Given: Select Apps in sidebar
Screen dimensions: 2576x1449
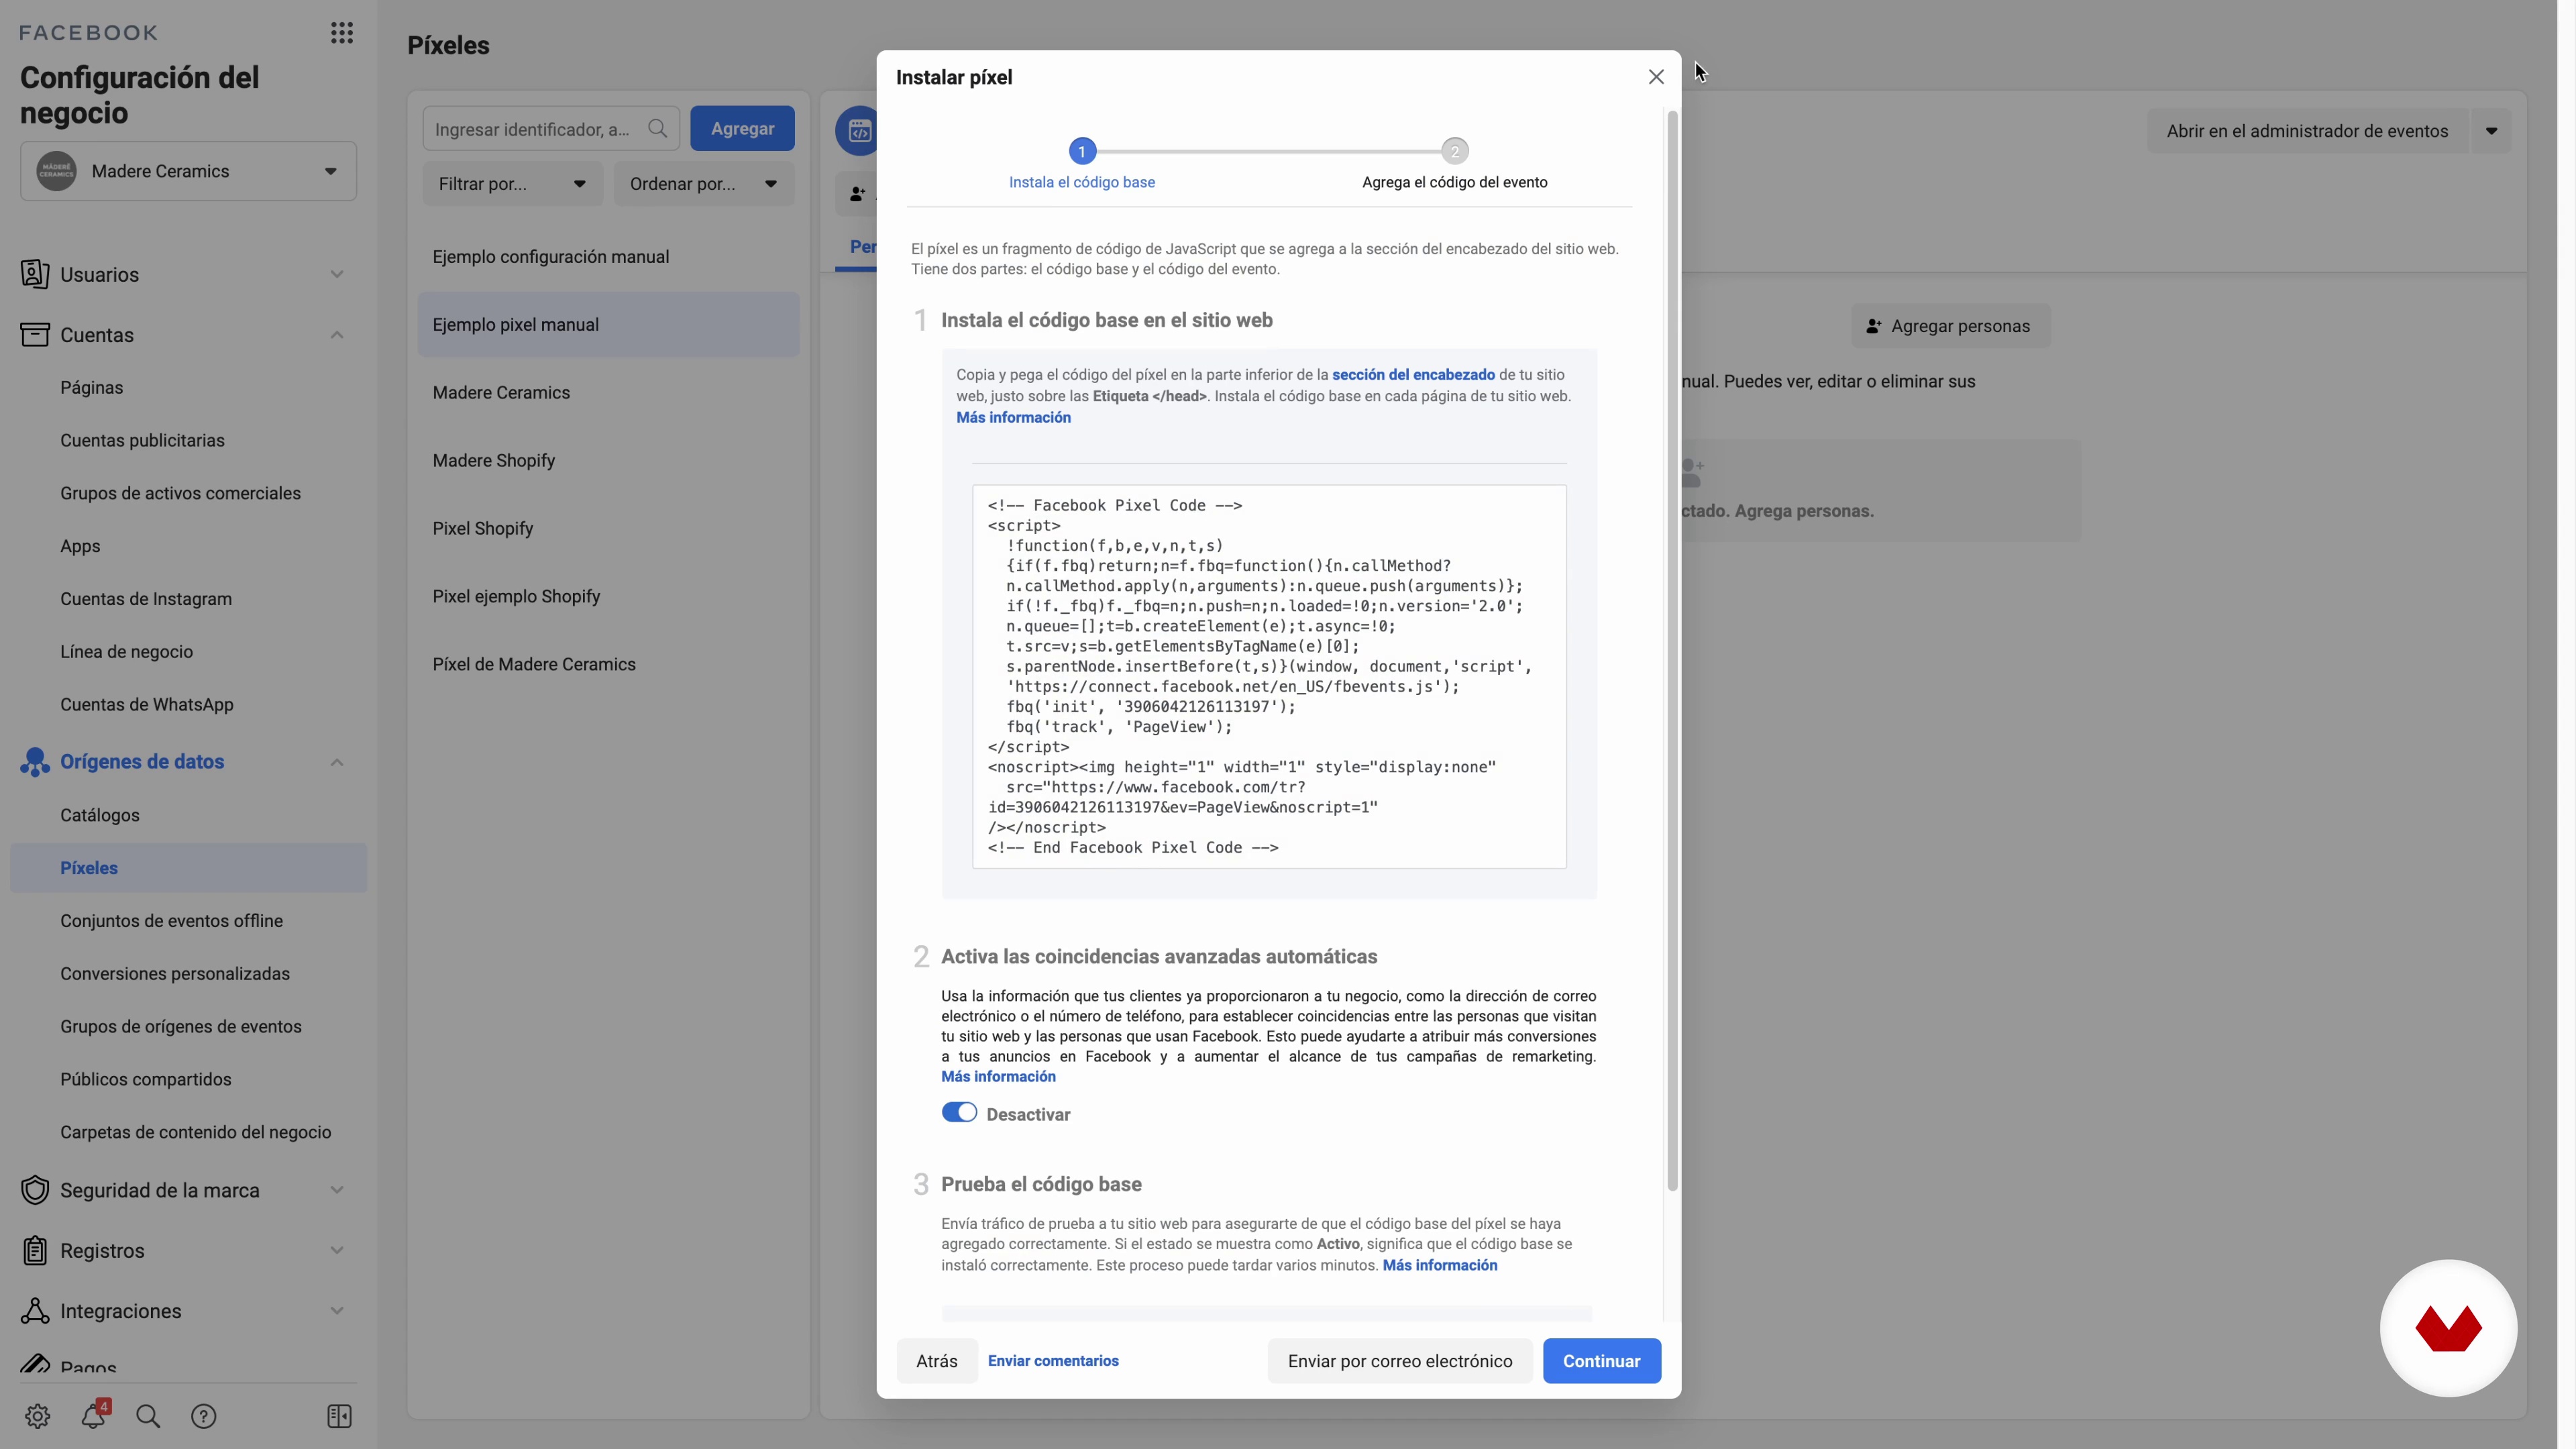Looking at the screenshot, I should (80, 546).
